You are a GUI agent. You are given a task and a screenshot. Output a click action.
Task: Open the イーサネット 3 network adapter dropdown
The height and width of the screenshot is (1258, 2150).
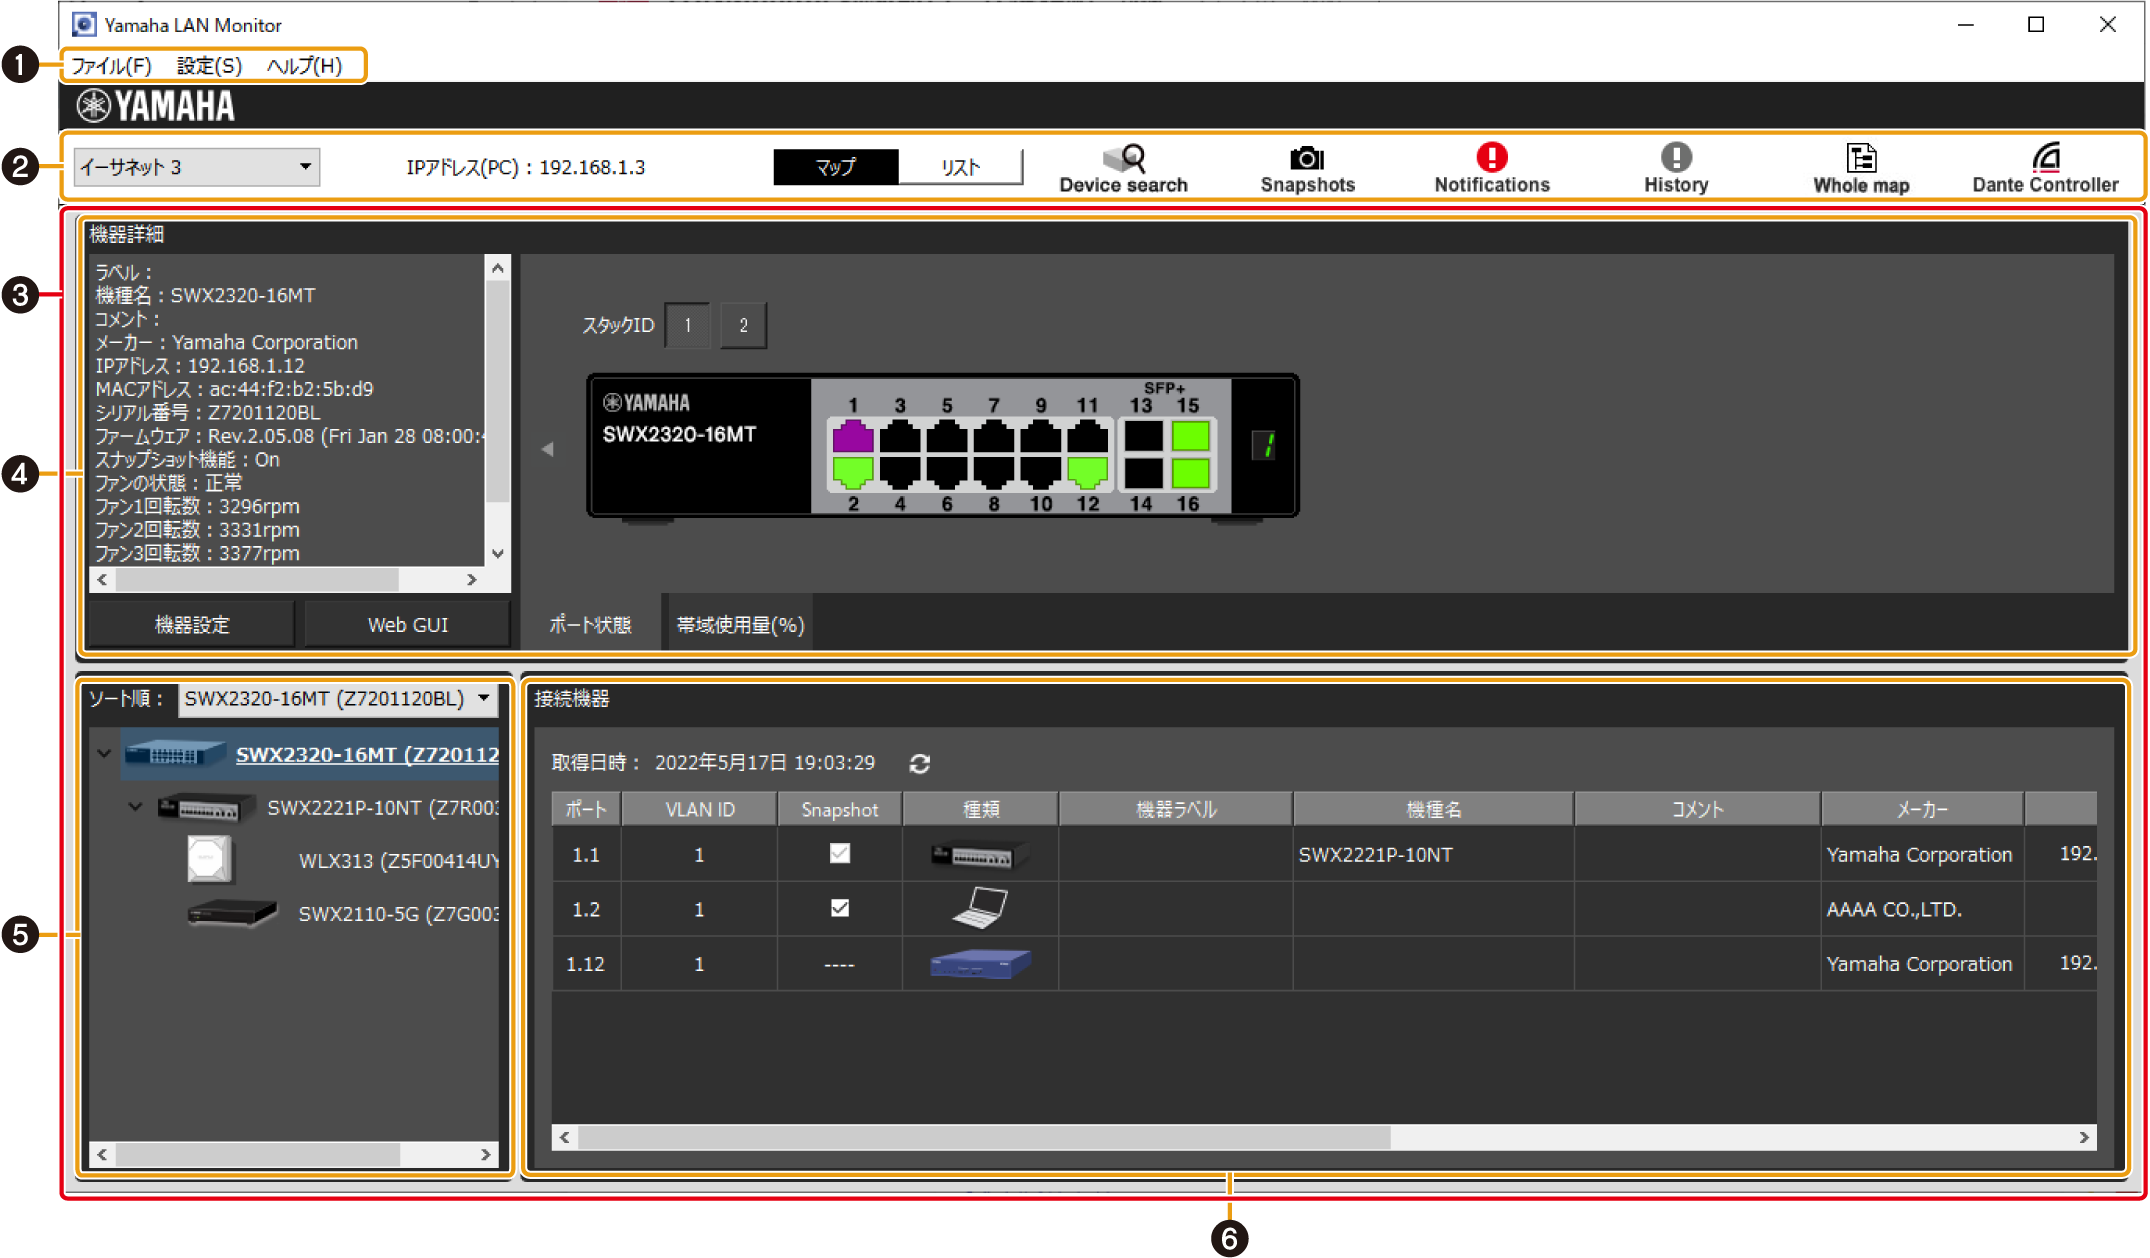point(197,167)
